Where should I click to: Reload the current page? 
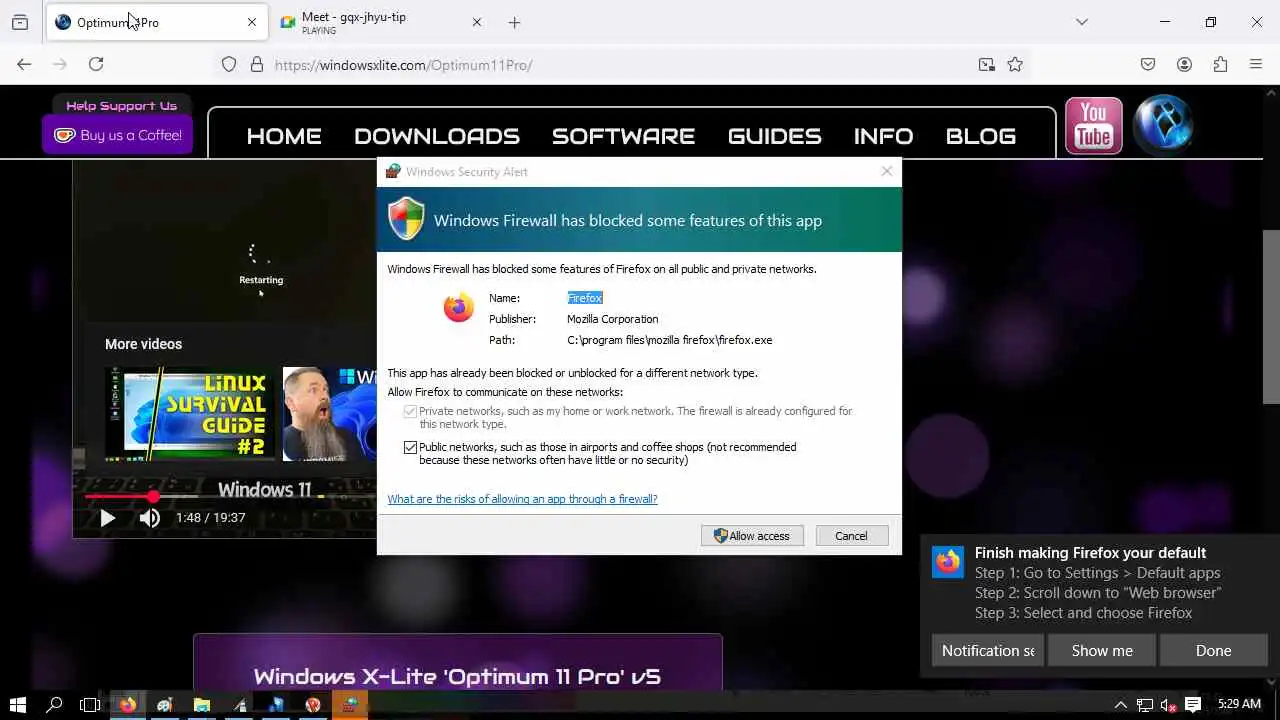[96, 64]
